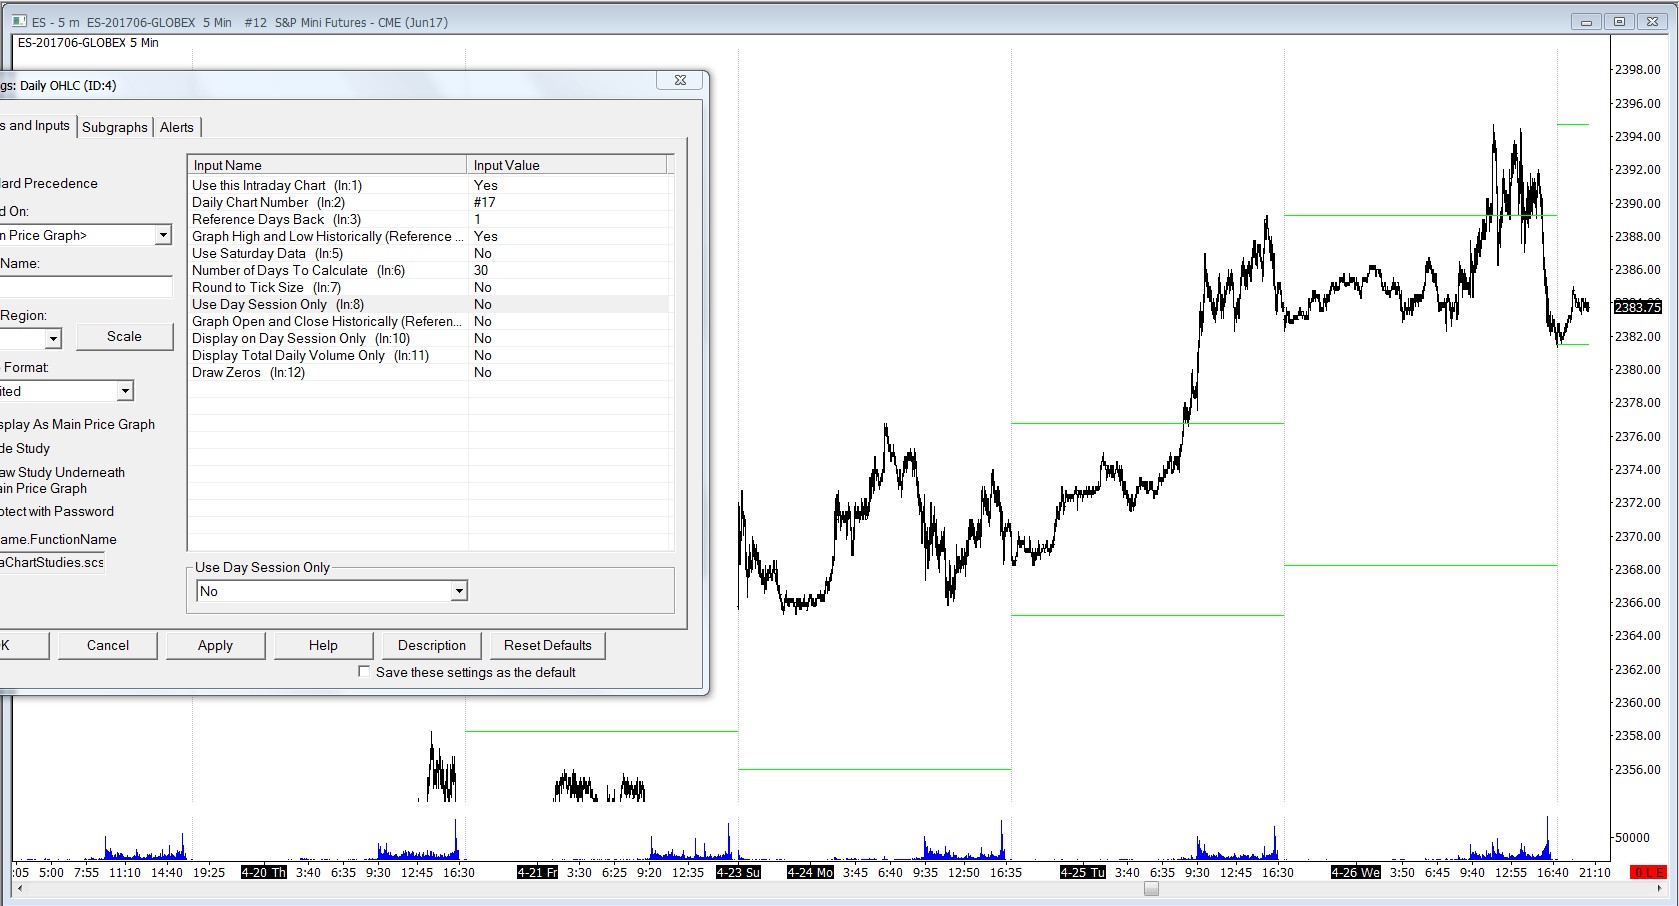Select the Draw Zeros (In:12) row
The height and width of the screenshot is (906, 1679).
429,372
